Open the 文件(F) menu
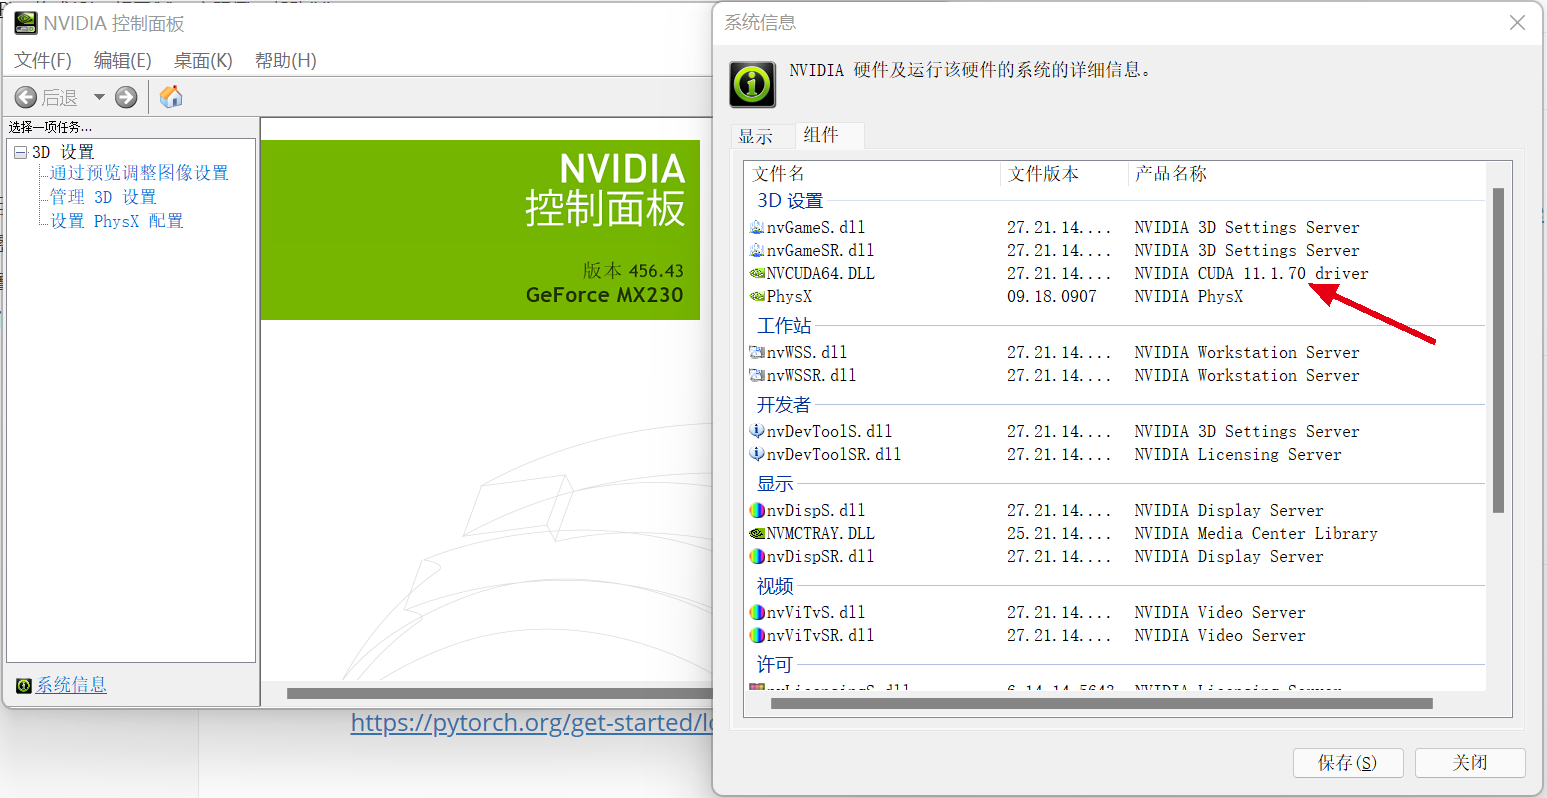This screenshot has width=1547, height=798. tap(43, 60)
